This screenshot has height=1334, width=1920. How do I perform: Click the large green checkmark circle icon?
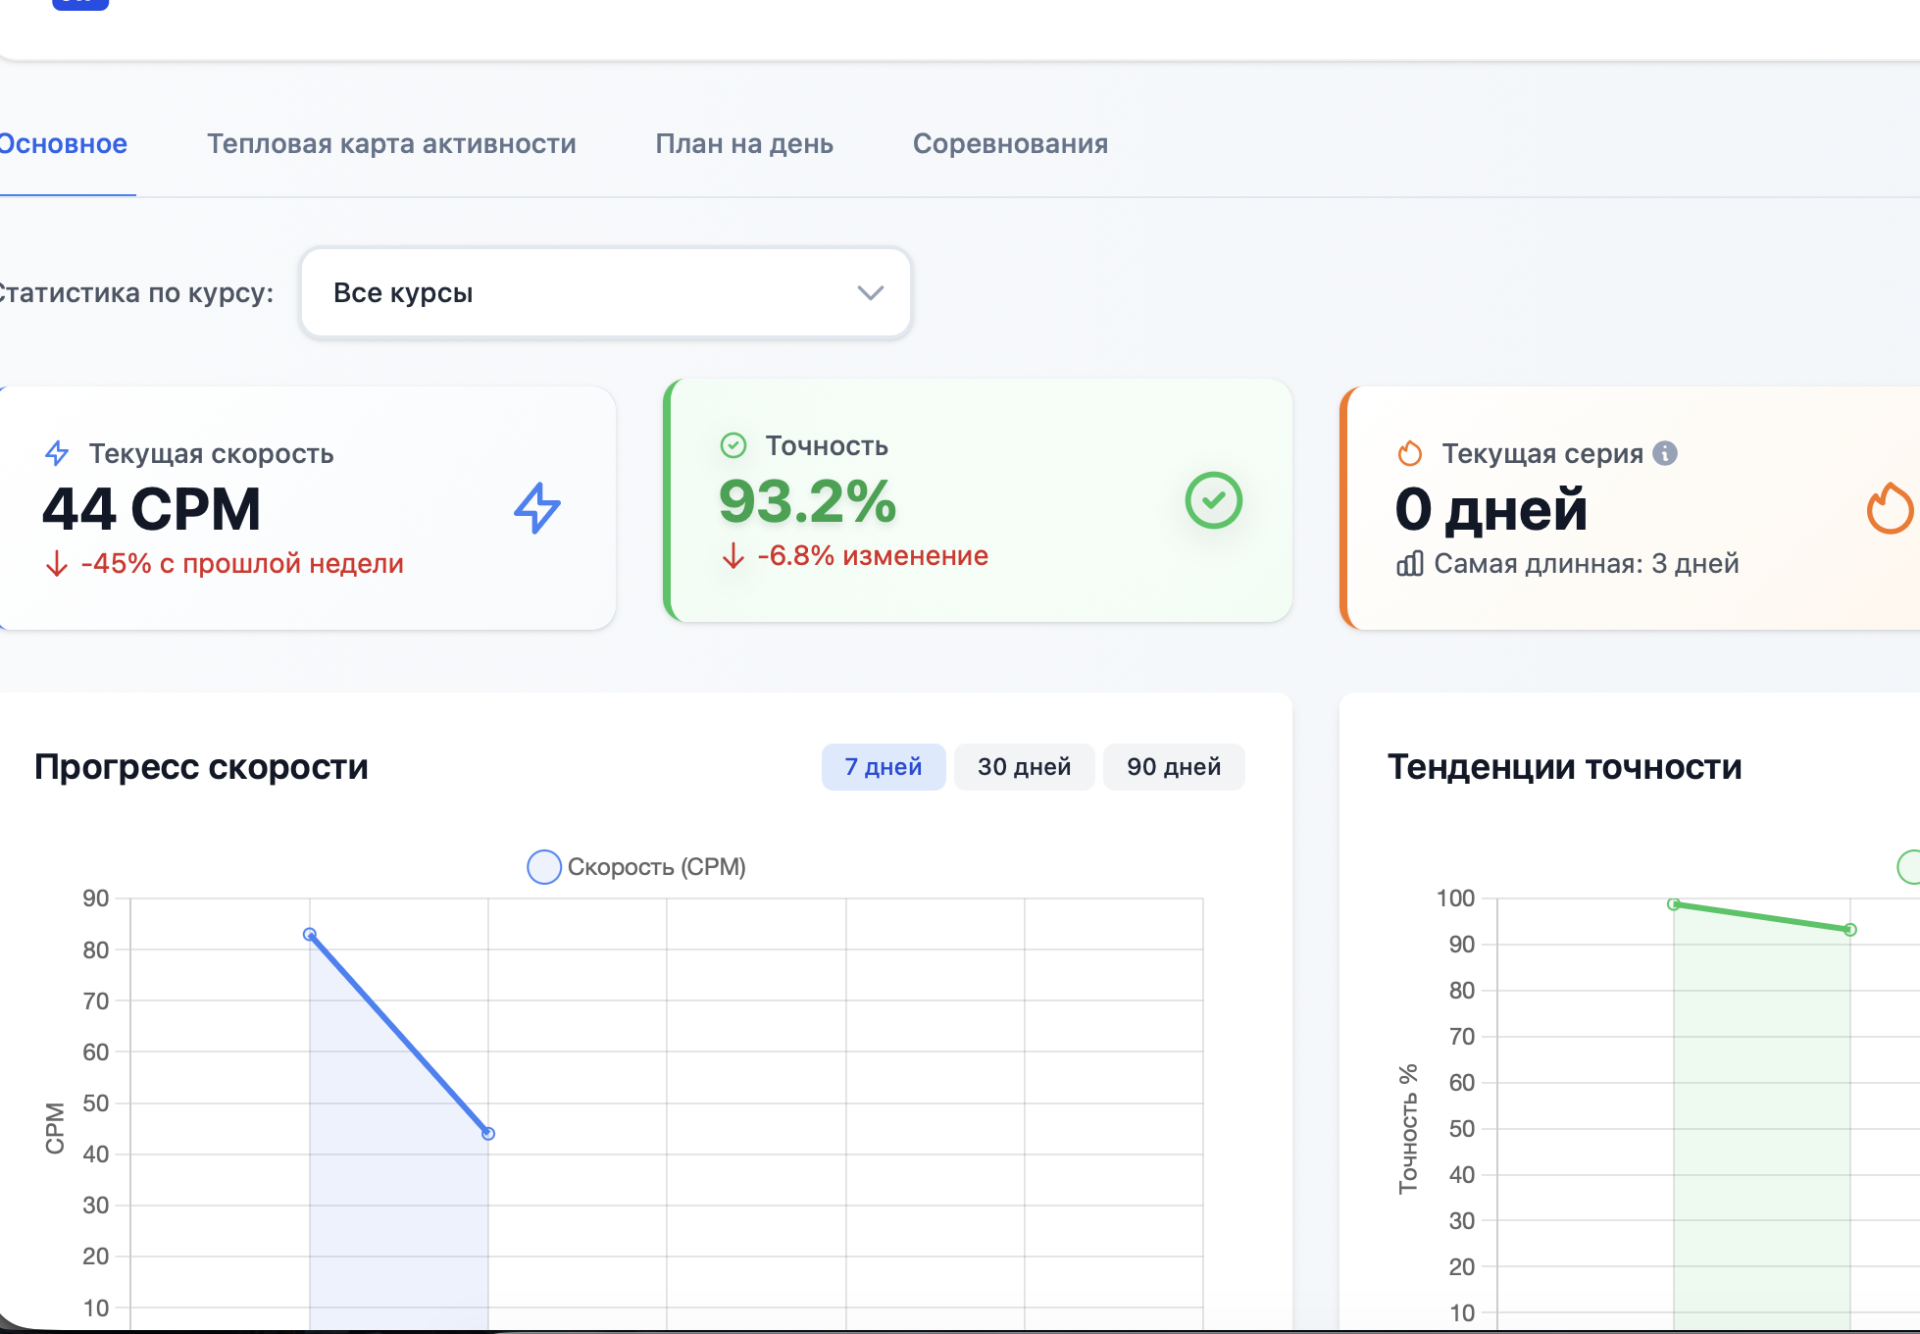(x=1213, y=500)
